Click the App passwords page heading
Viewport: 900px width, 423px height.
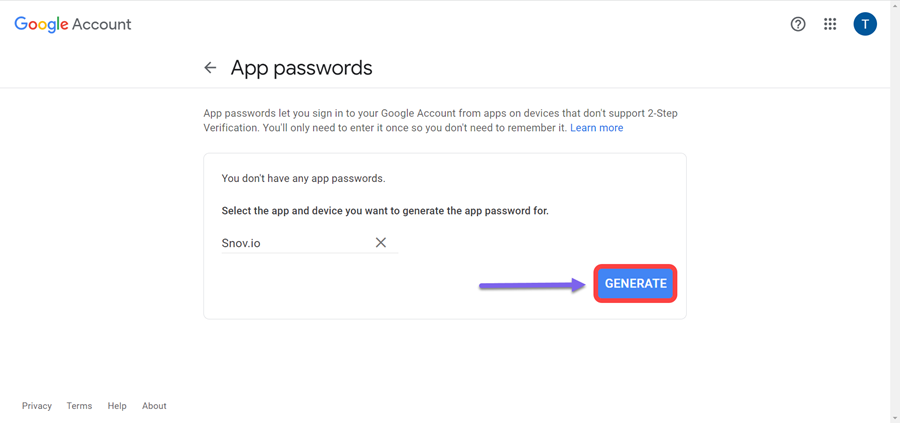point(301,68)
